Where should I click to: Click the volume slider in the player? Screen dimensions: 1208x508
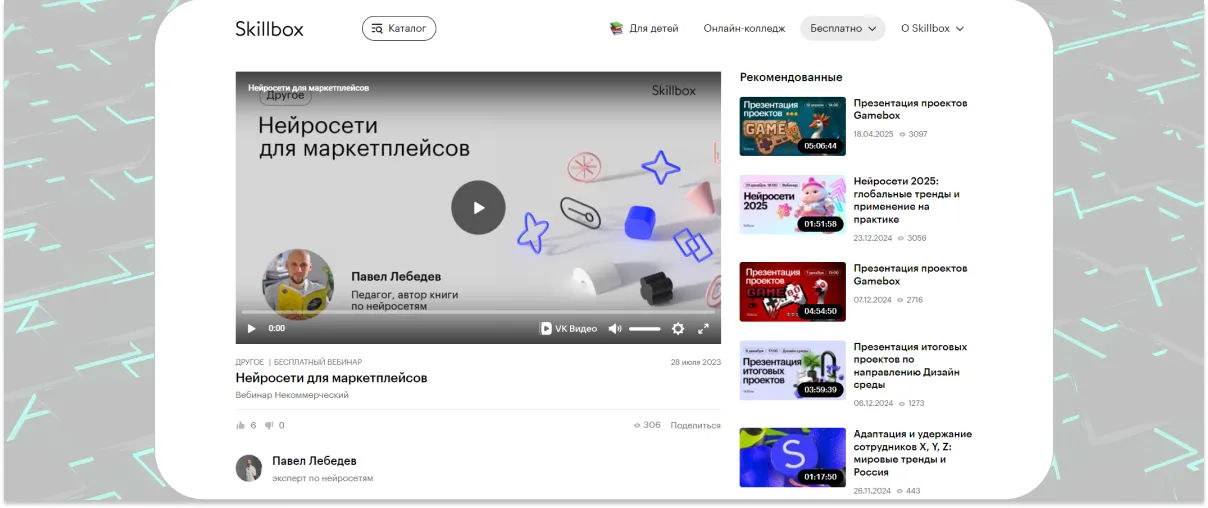(x=645, y=328)
